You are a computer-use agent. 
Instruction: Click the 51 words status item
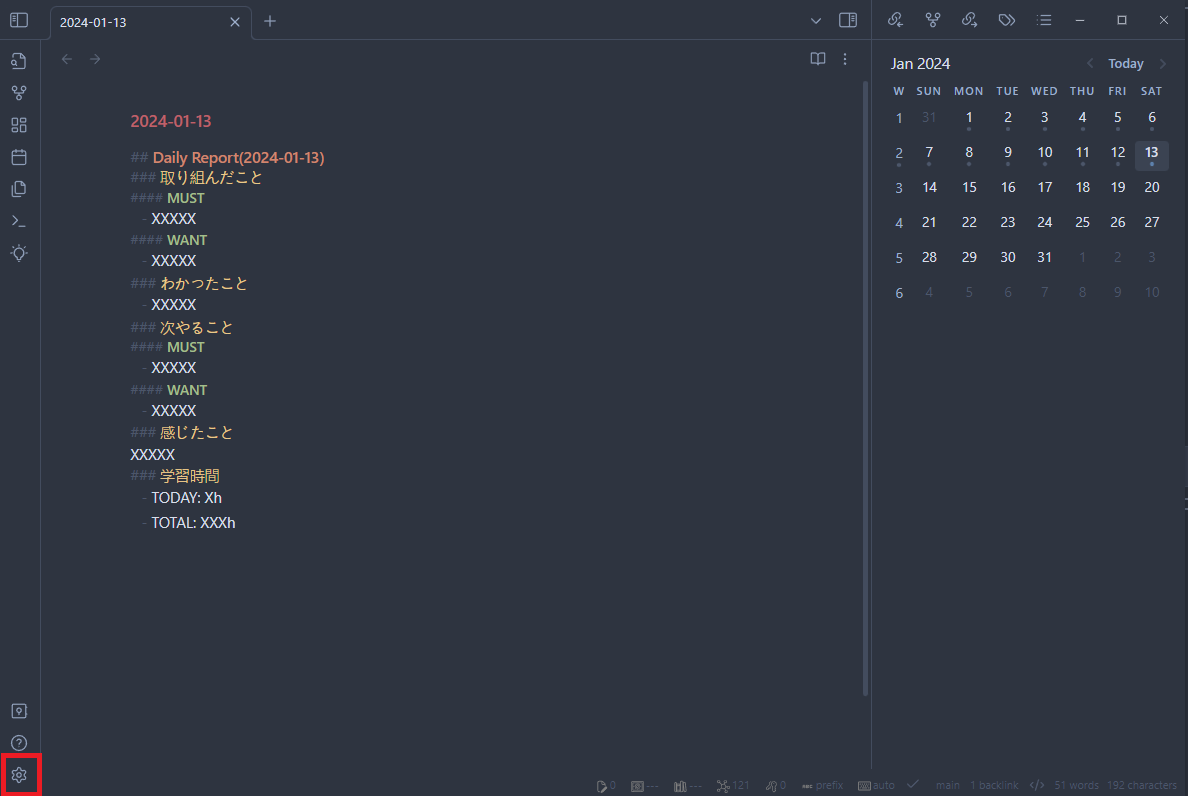click(x=1076, y=785)
